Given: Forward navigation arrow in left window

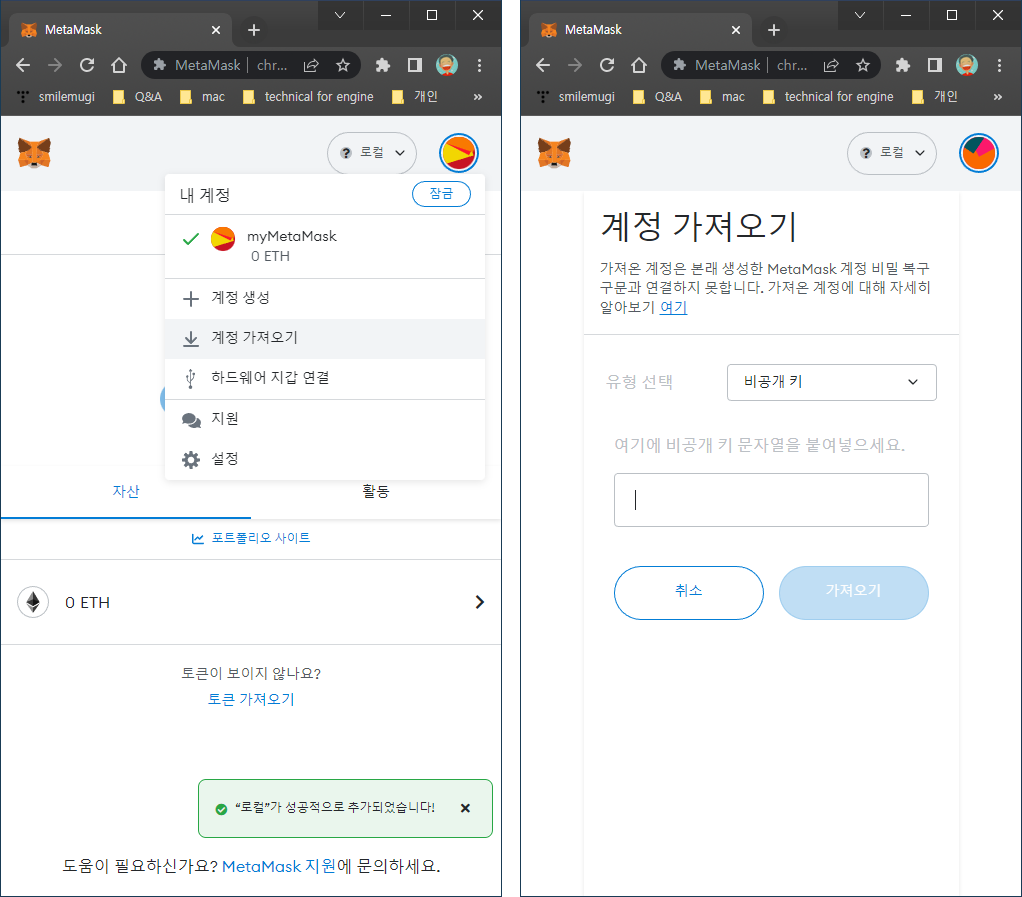Looking at the screenshot, I should tap(55, 65).
